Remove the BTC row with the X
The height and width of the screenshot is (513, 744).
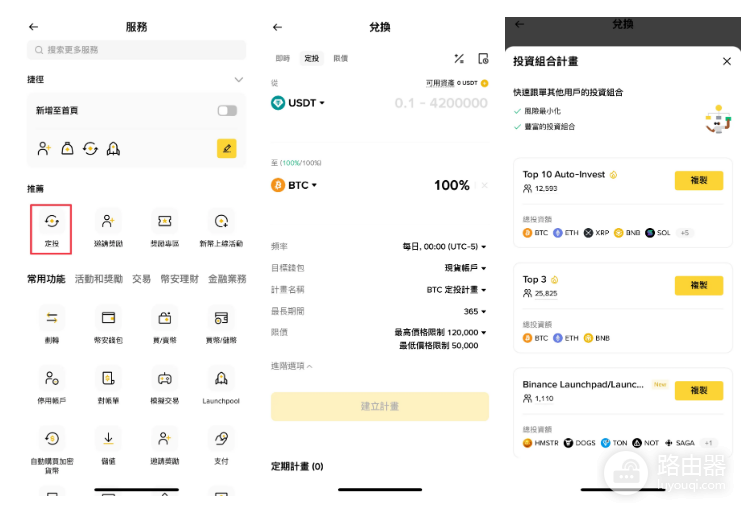point(484,185)
